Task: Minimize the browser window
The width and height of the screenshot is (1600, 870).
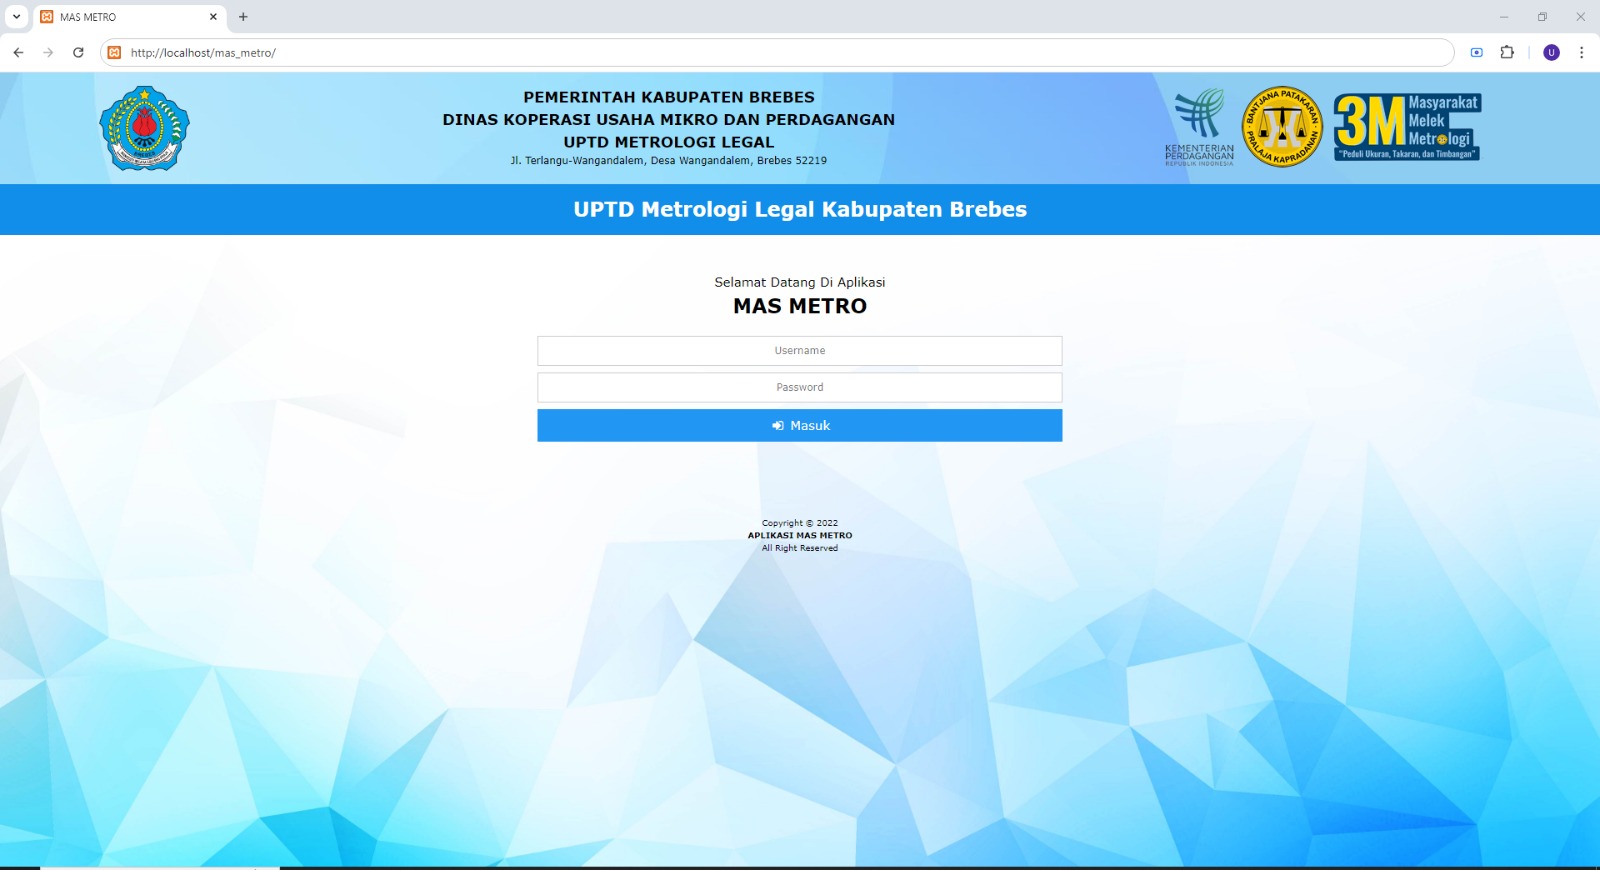Action: coord(1503,17)
